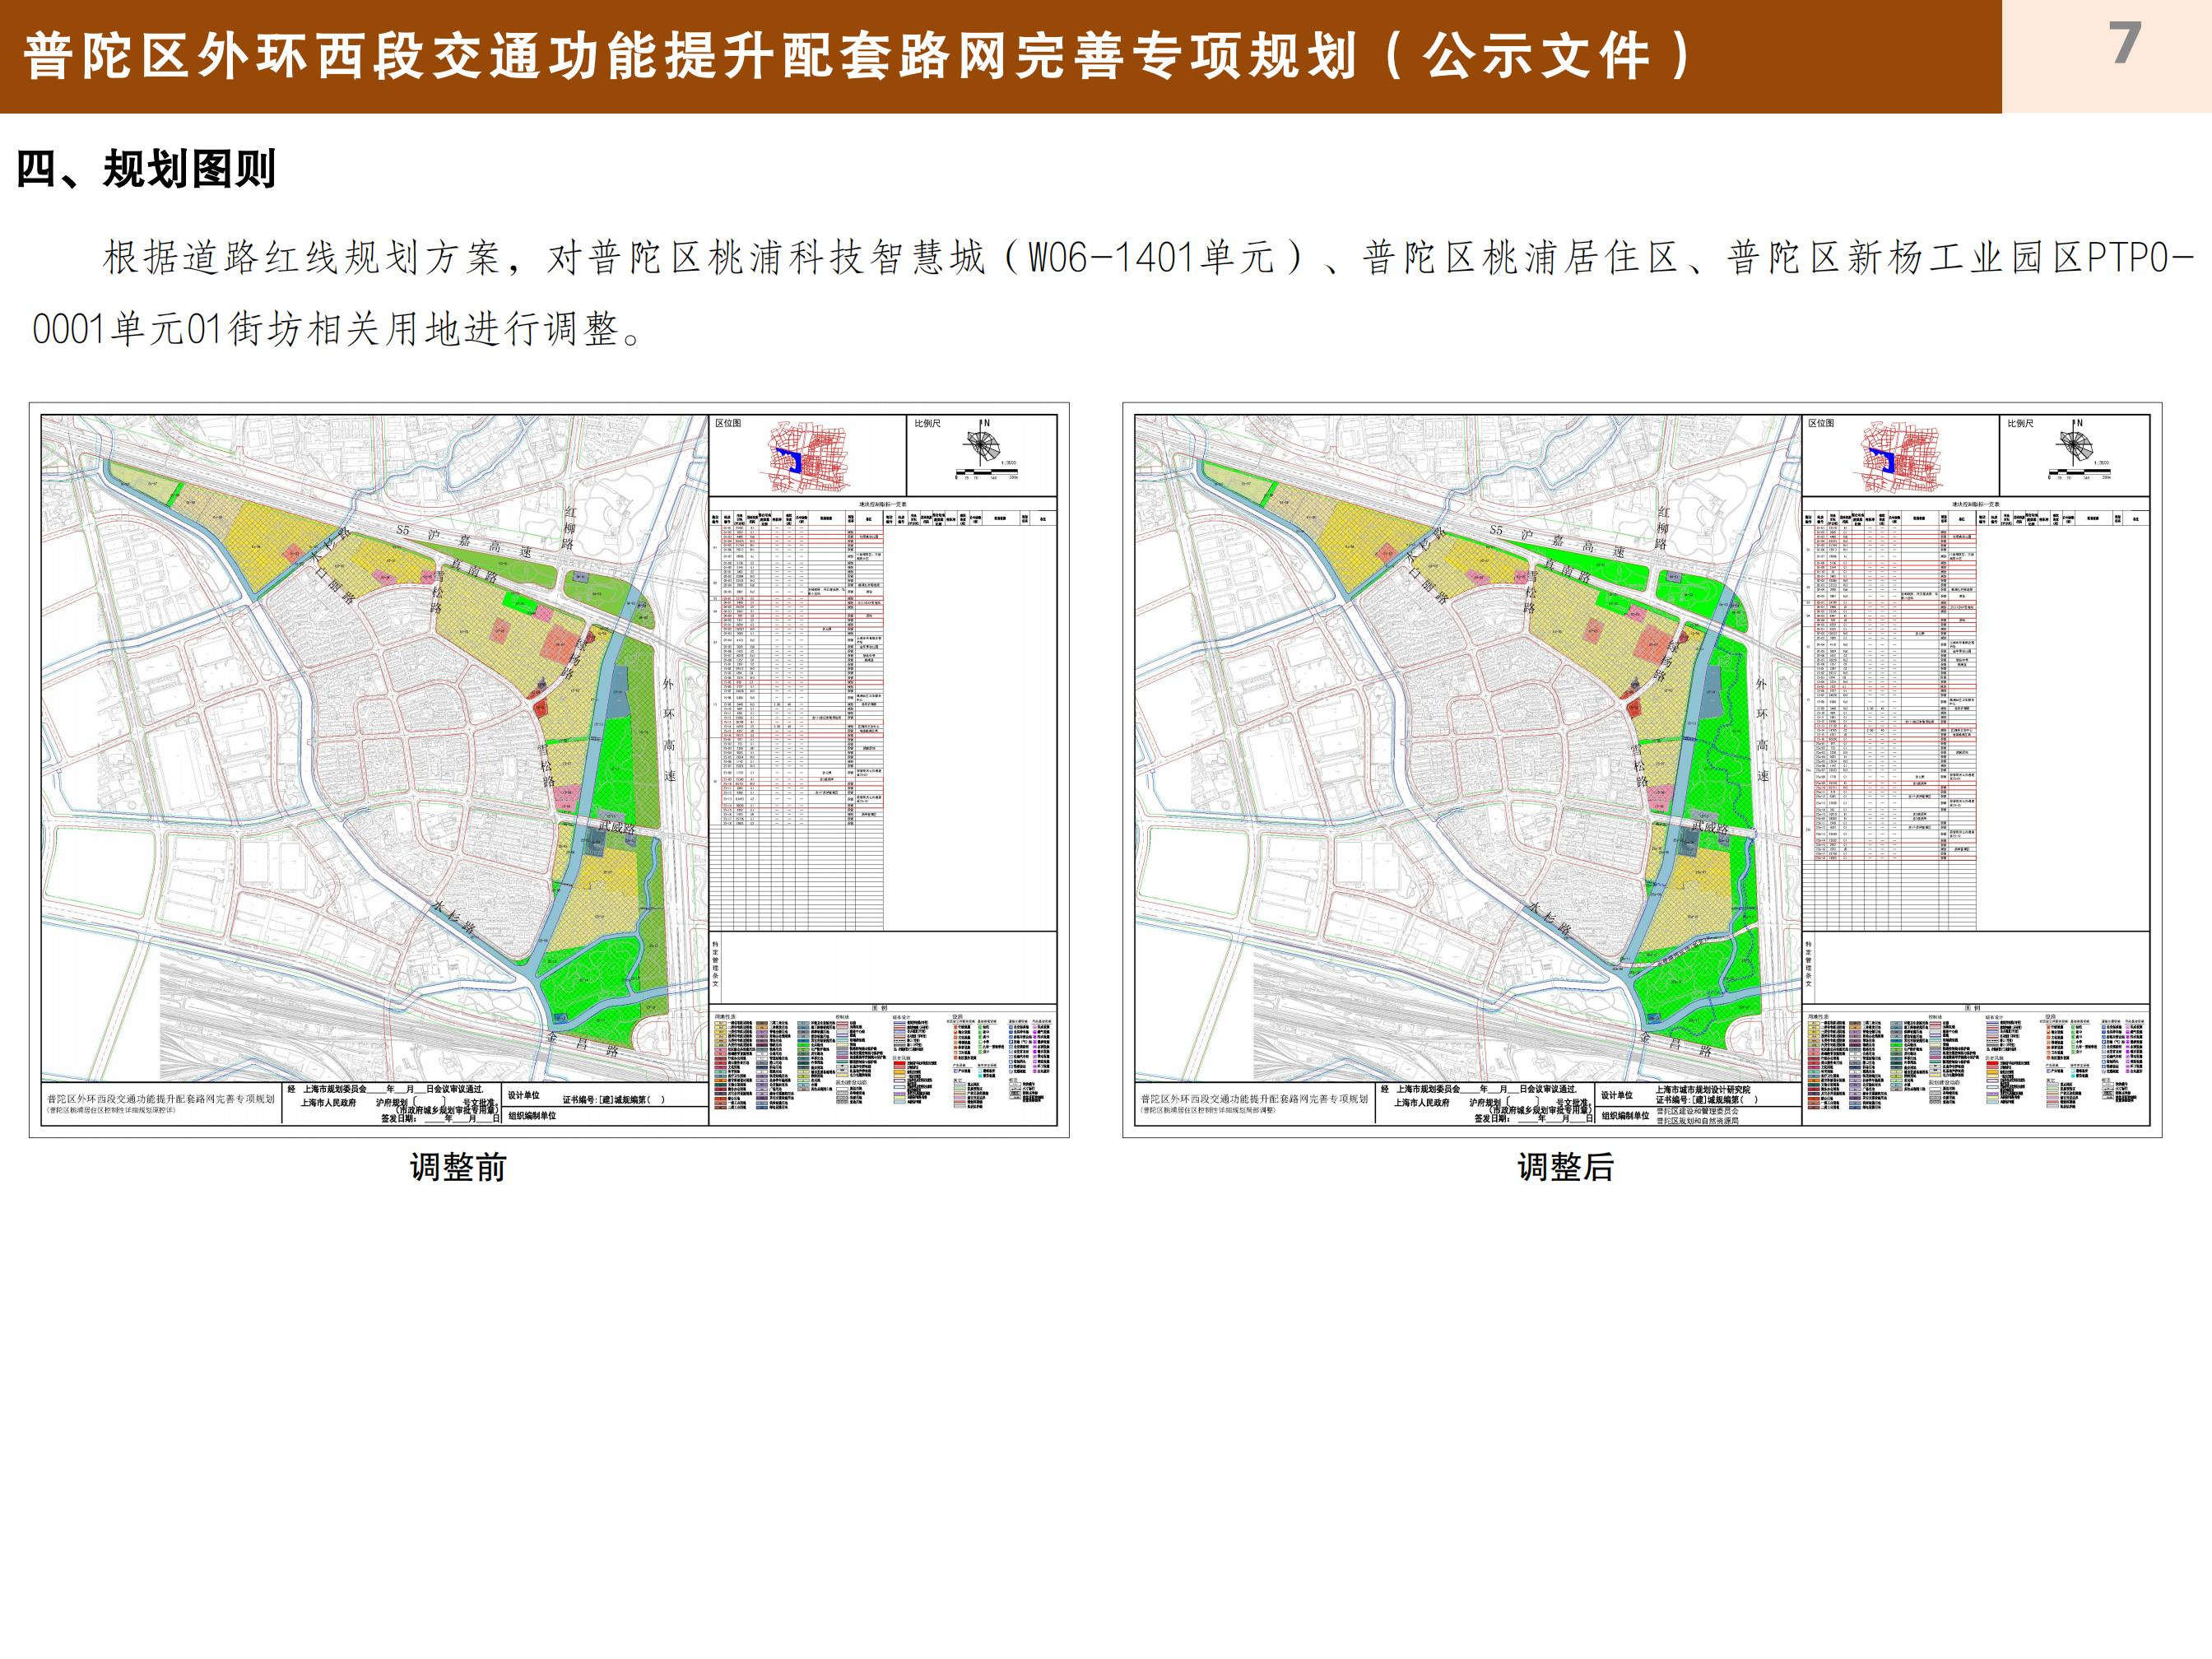The height and width of the screenshot is (1659, 2212).
Task: Click the 四、规划图则 section heading
Action: [x=146, y=169]
